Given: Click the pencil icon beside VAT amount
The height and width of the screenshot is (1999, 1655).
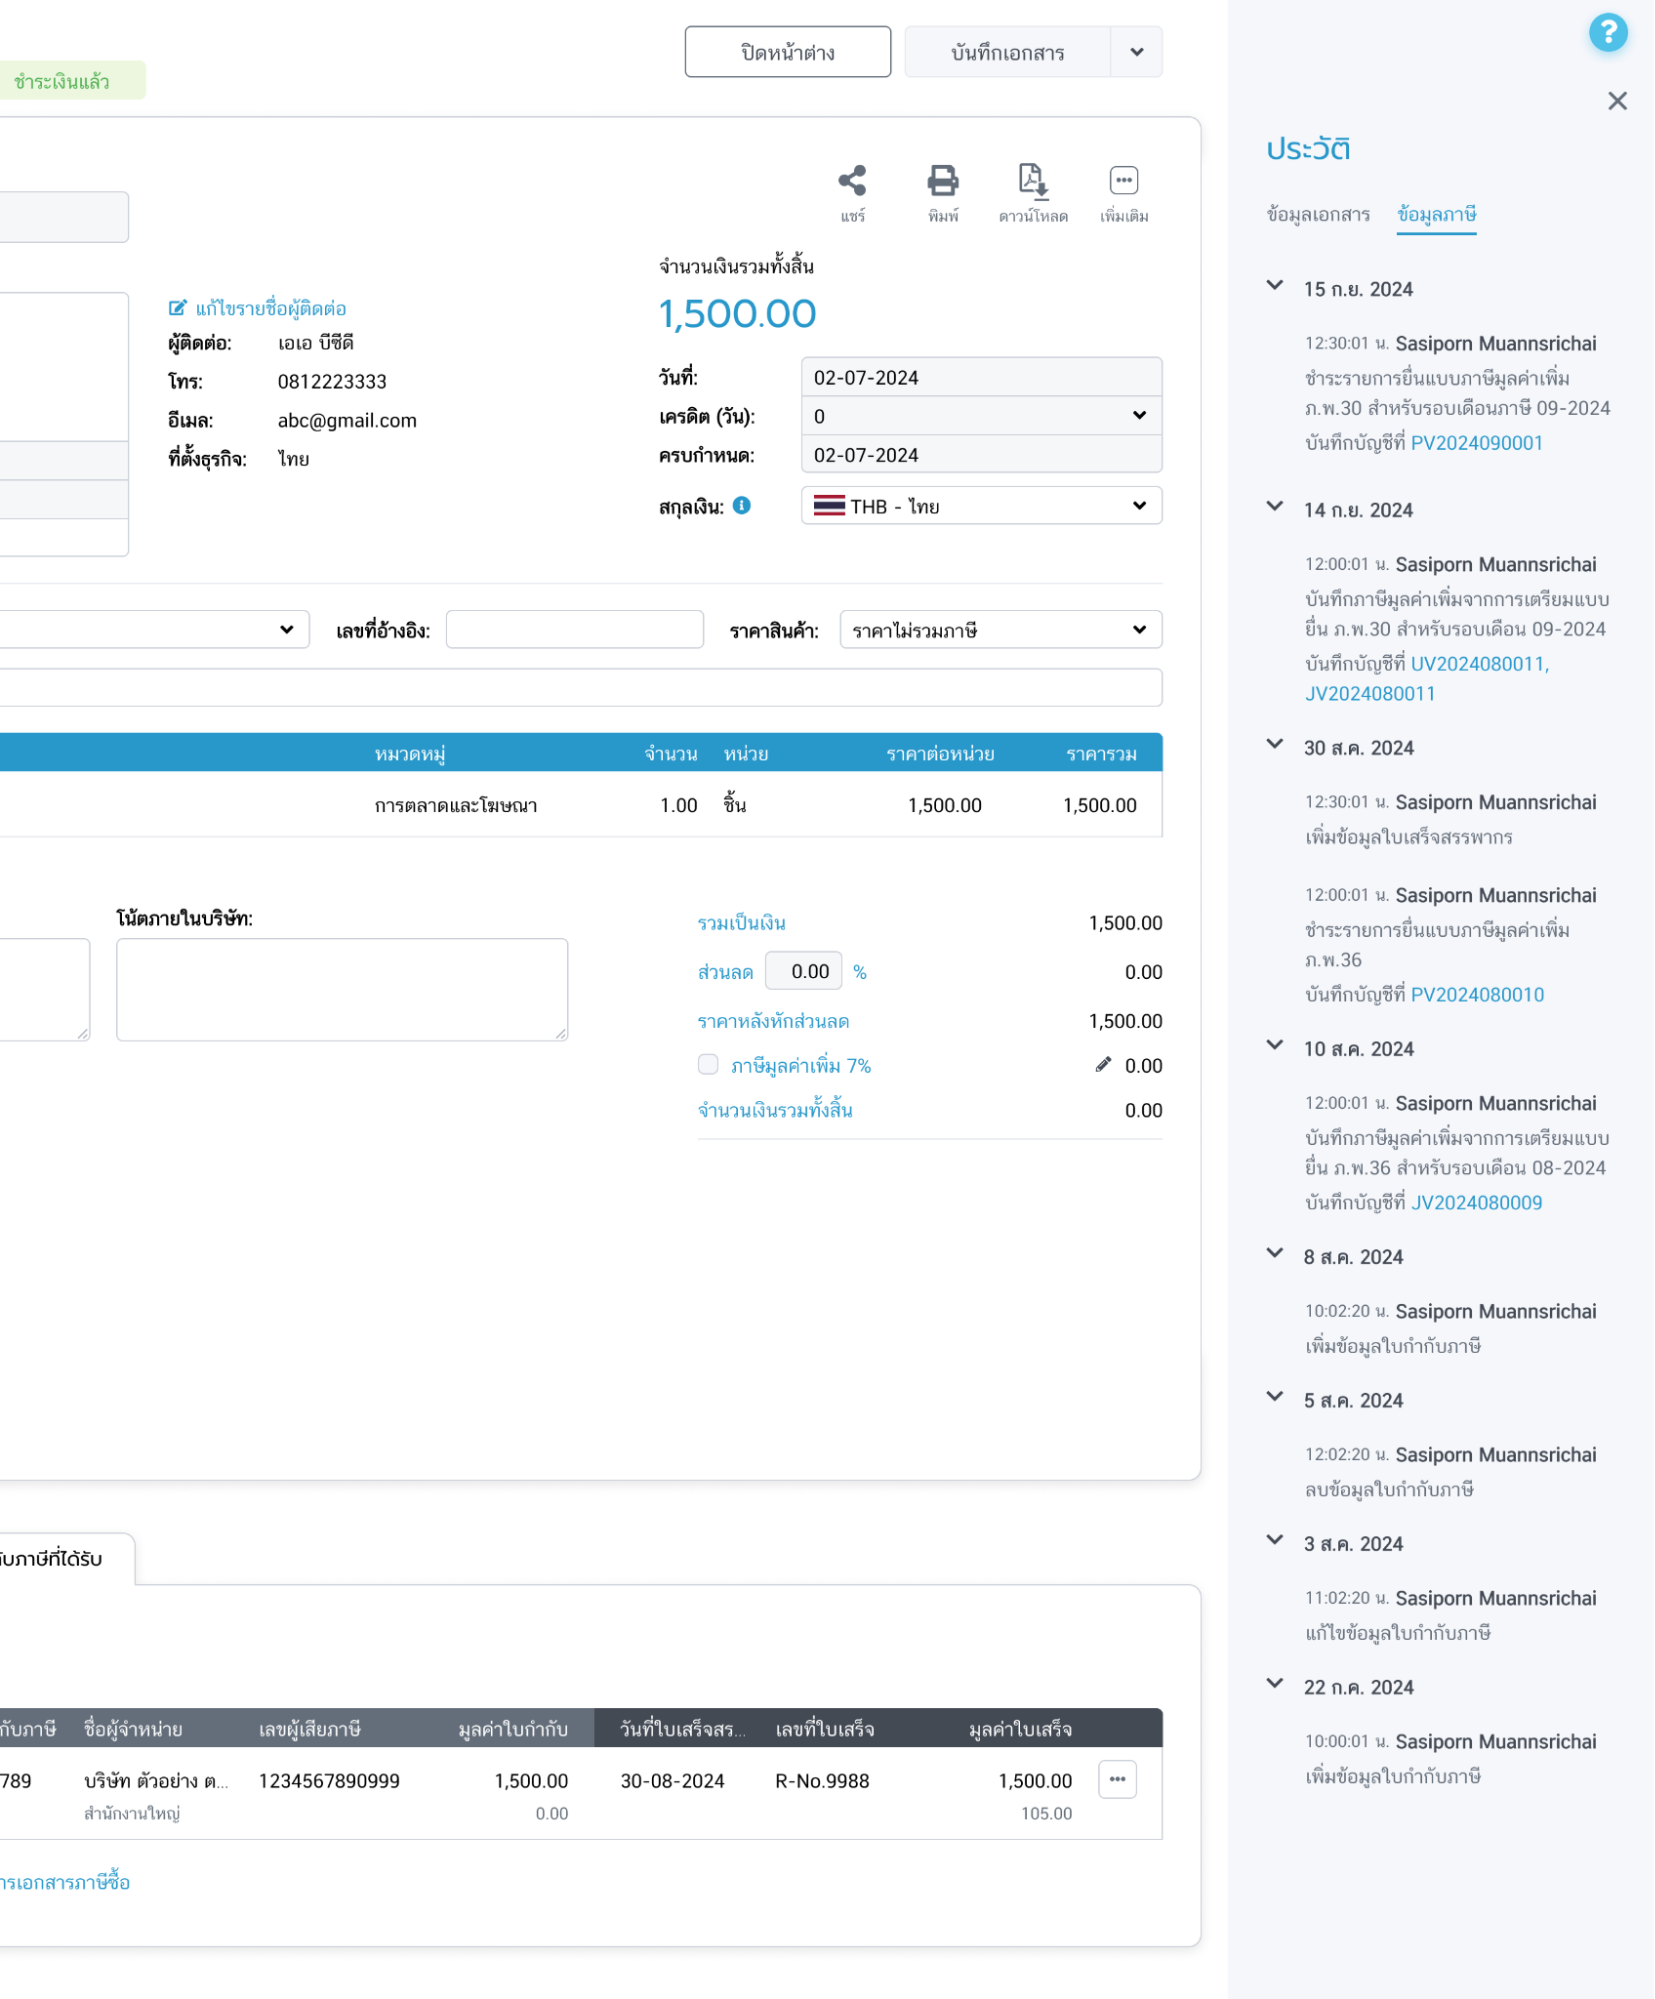Looking at the screenshot, I should (1103, 1065).
